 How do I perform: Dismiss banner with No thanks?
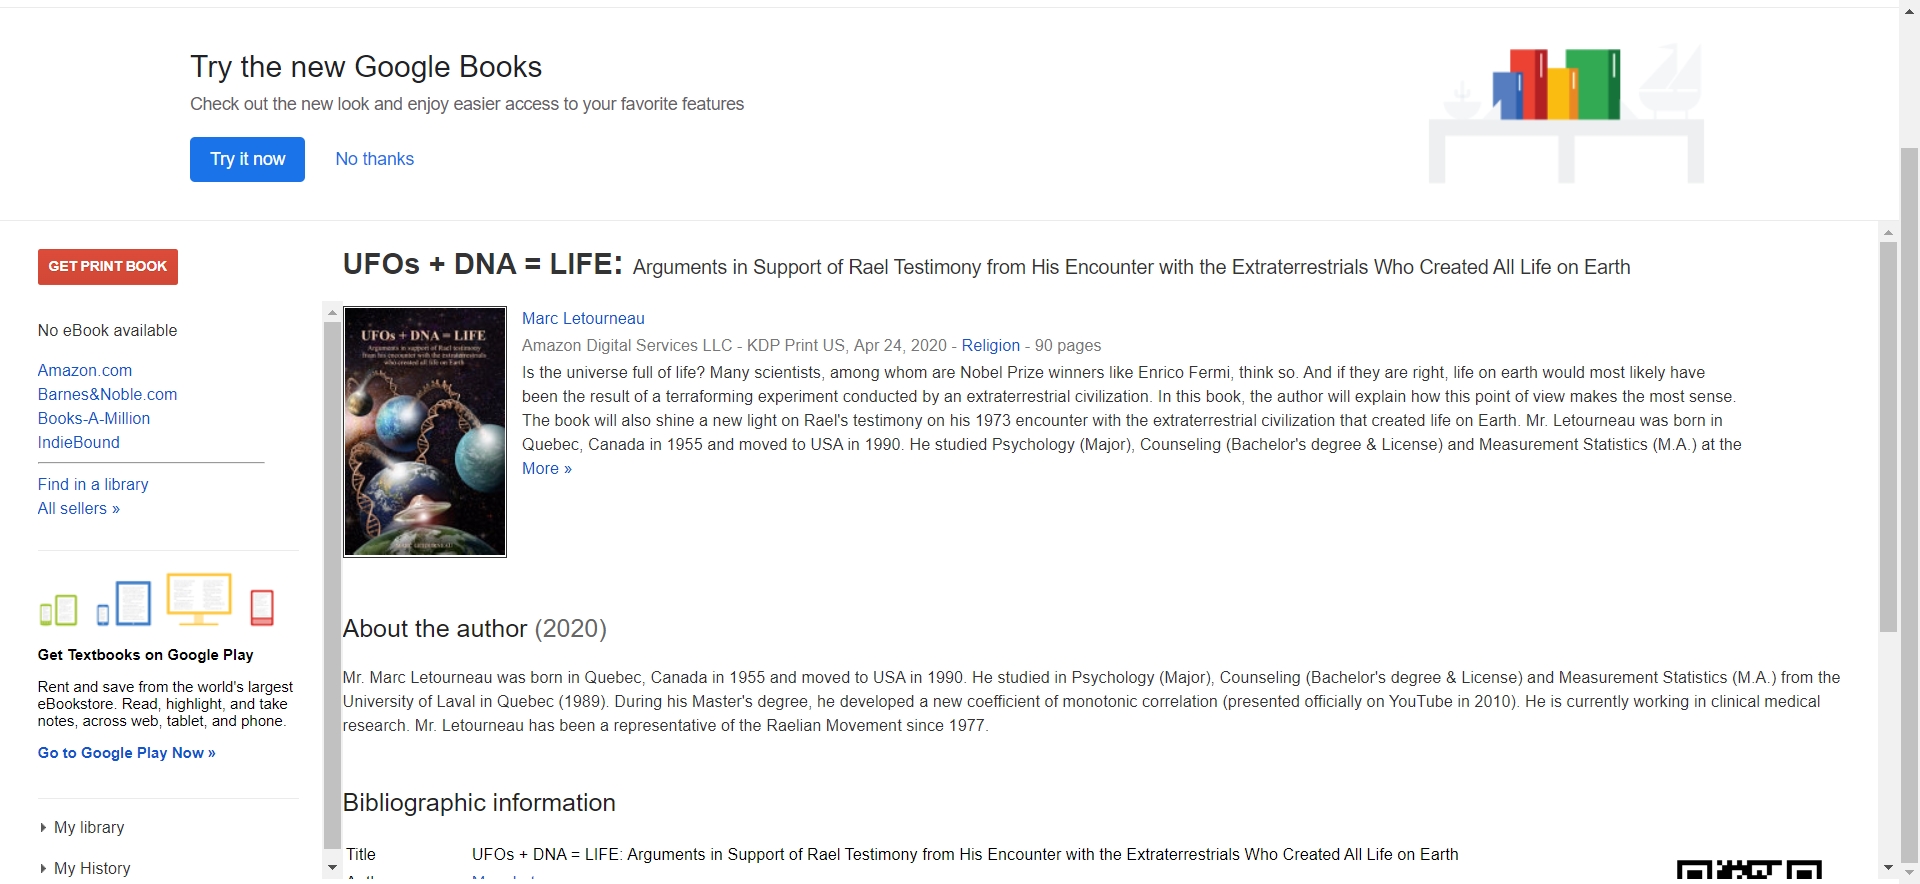coord(374,159)
